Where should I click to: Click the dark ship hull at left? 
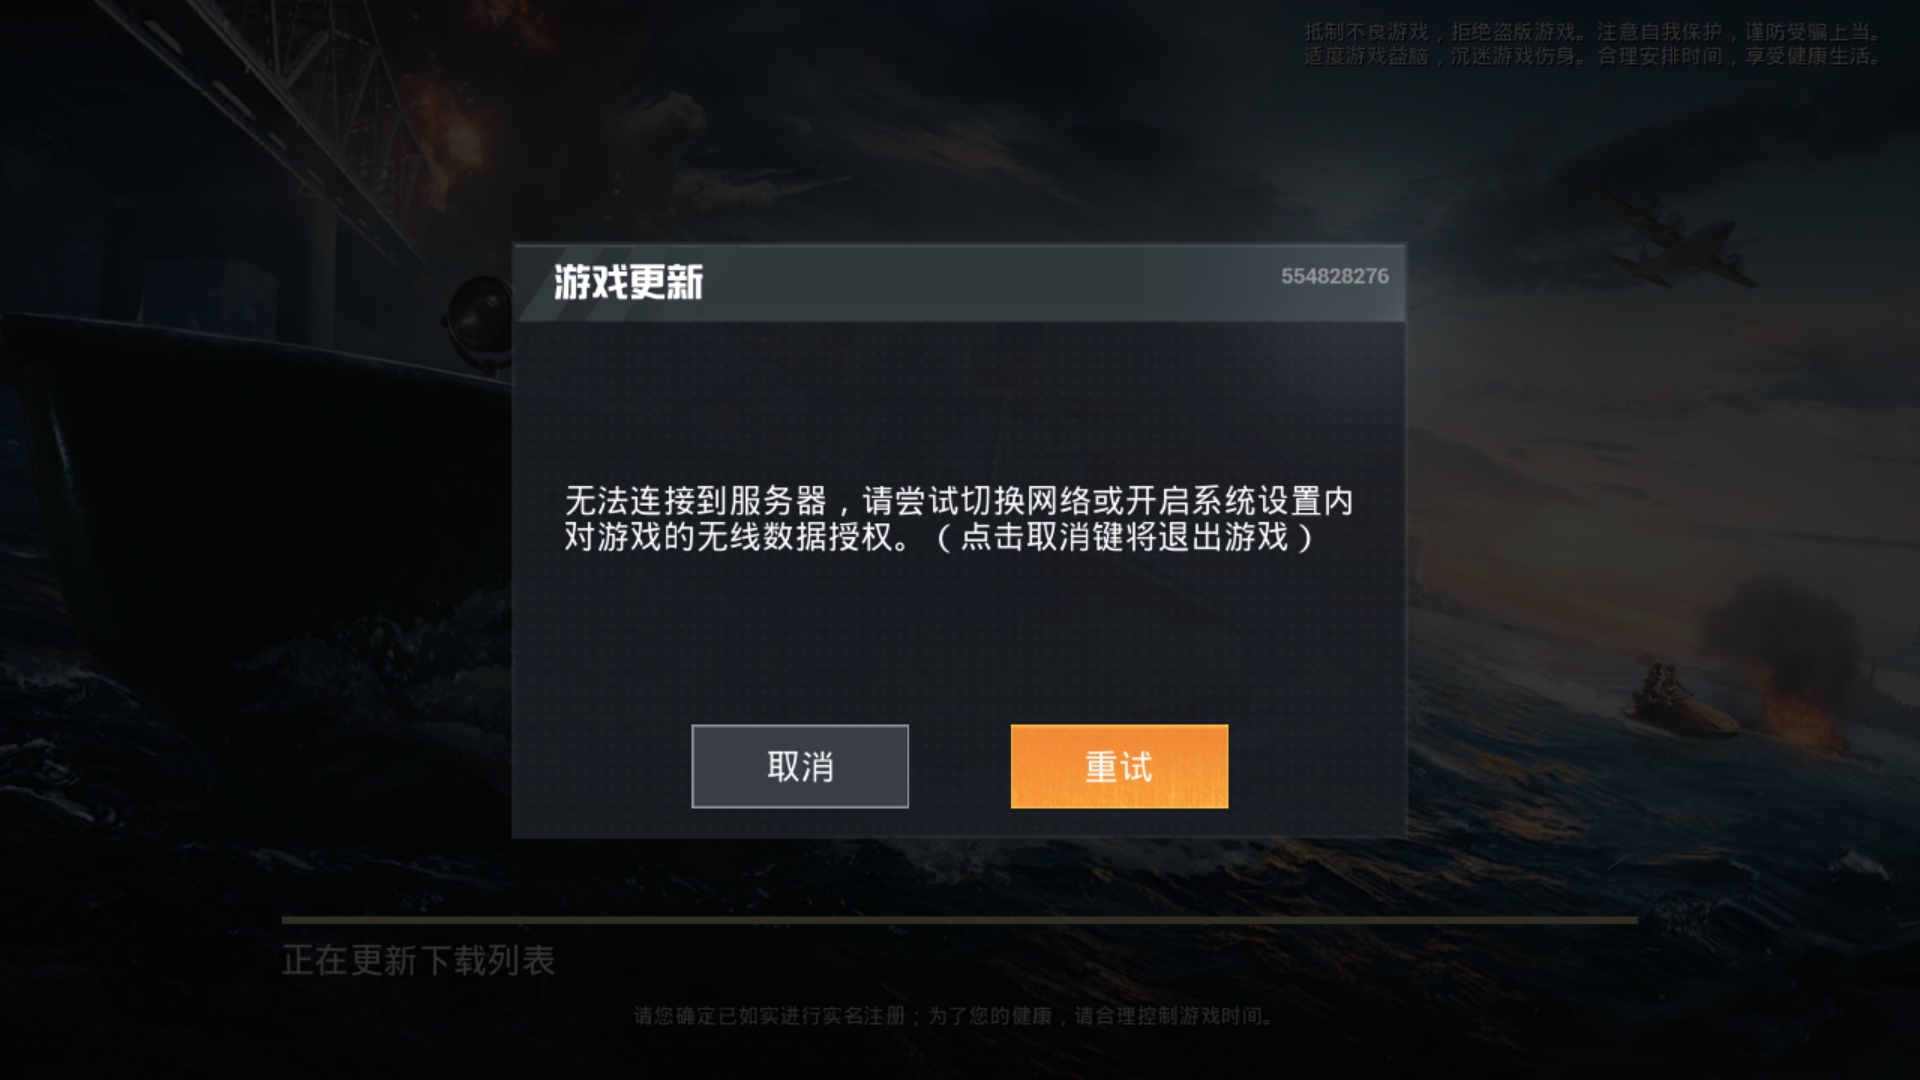tap(250, 480)
